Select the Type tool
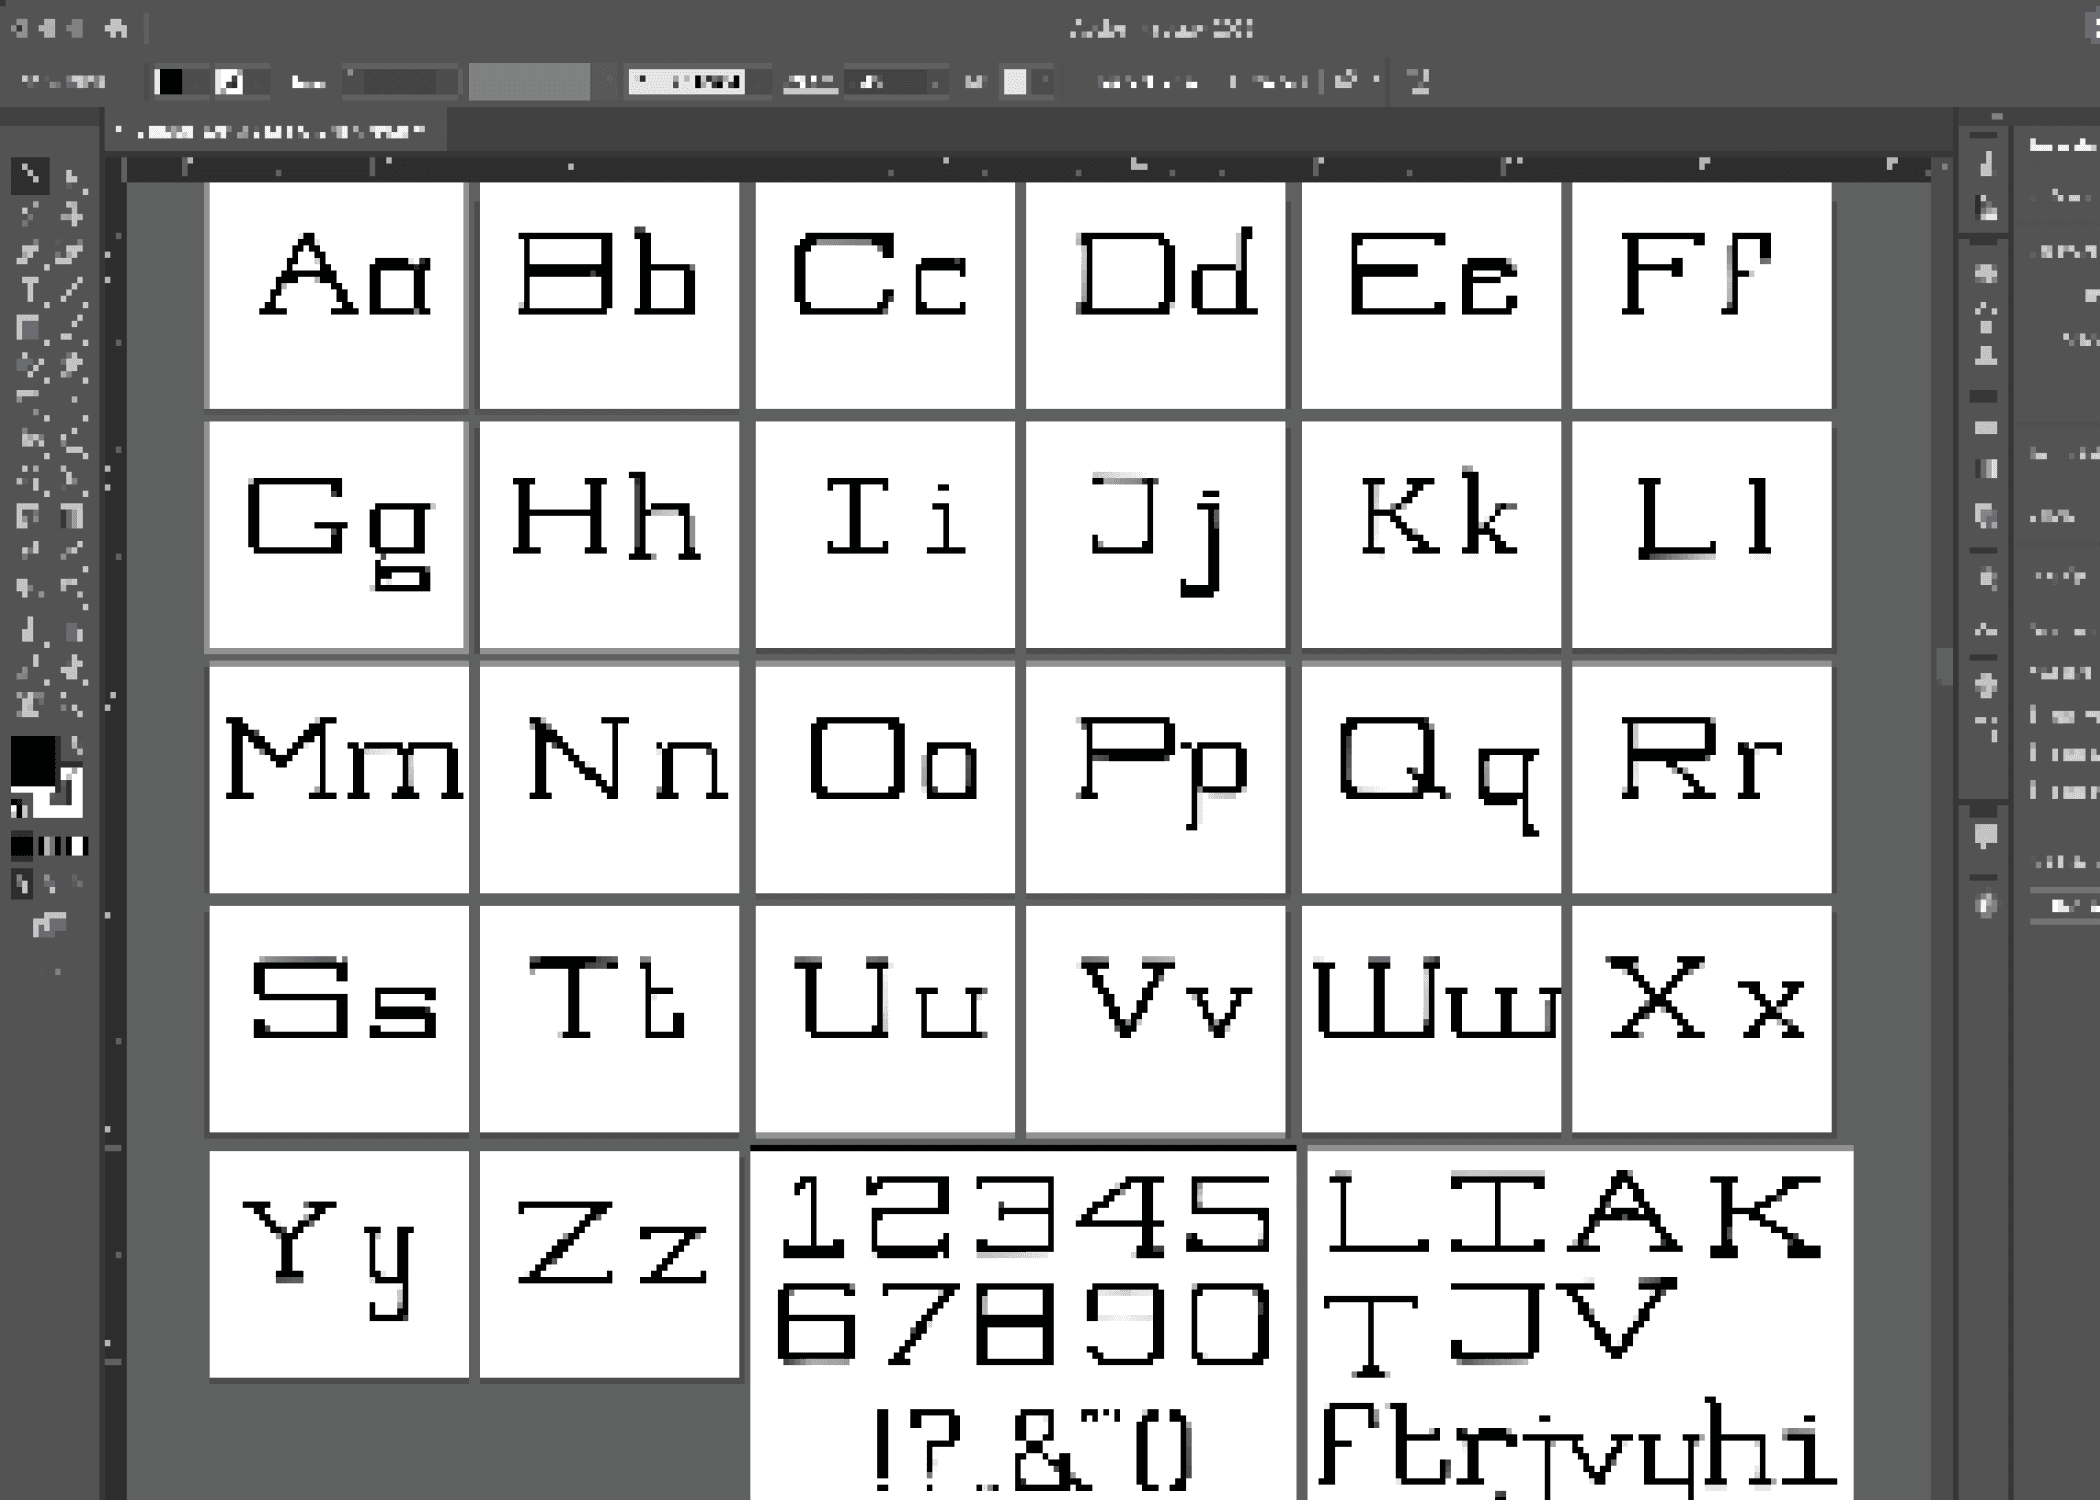Screen dimensions: 2100x1500 30,291
